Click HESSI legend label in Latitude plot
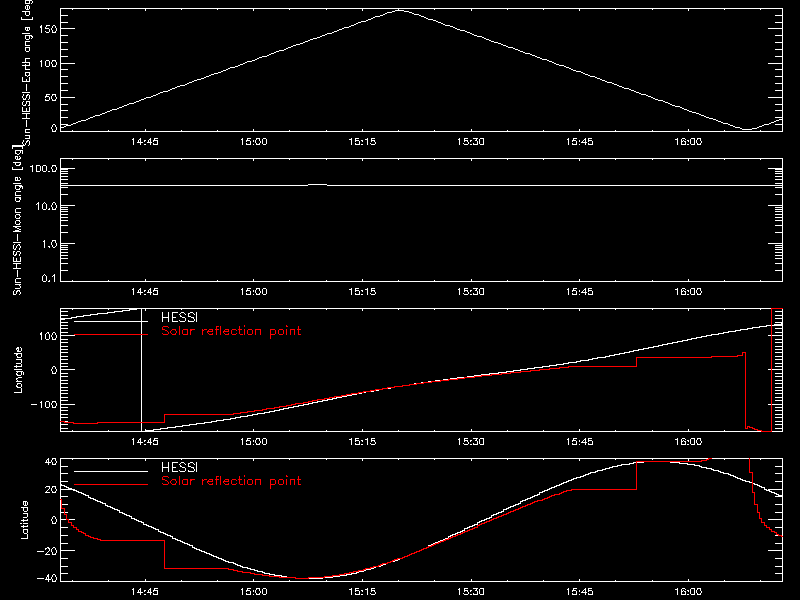 (179, 467)
